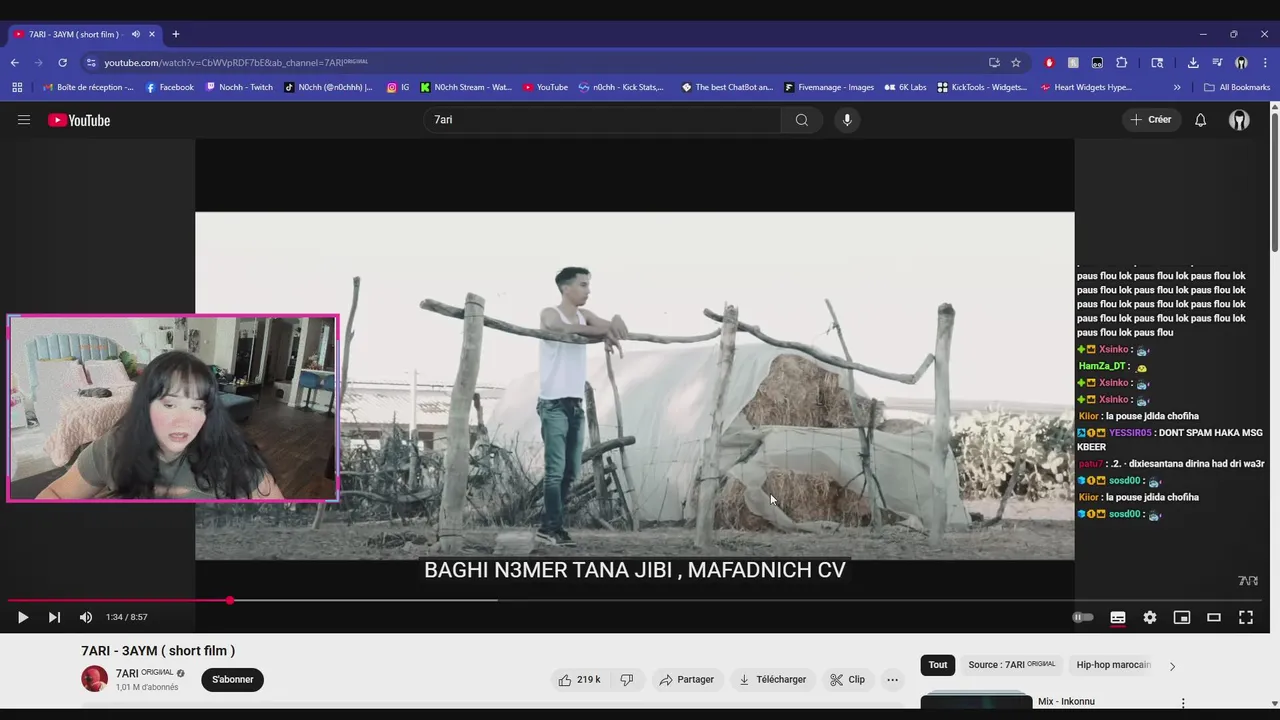
Task: Open YouTube hamburger guide menu
Action: click(x=24, y=120)
